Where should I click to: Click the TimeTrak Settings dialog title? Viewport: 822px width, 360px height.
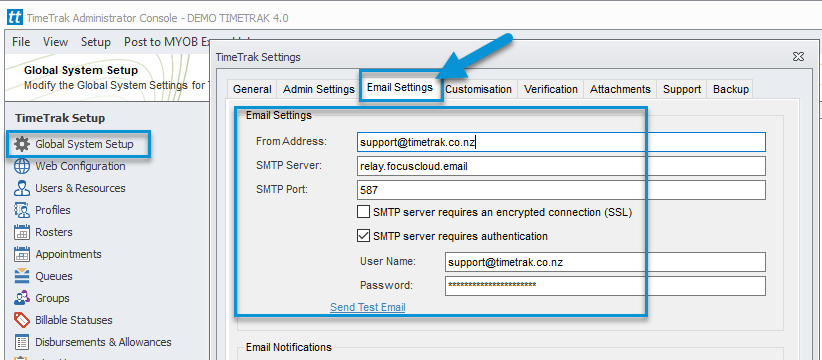pyautogui.click(x=258, y=57)
